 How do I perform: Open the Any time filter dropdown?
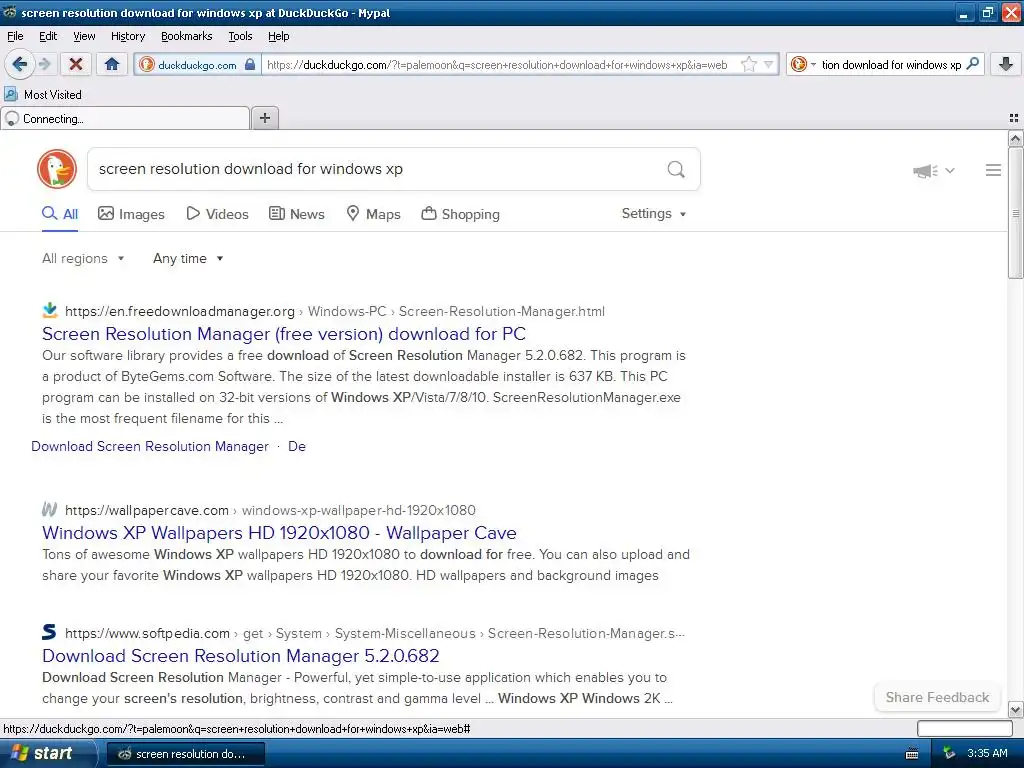tap(188, 259)
